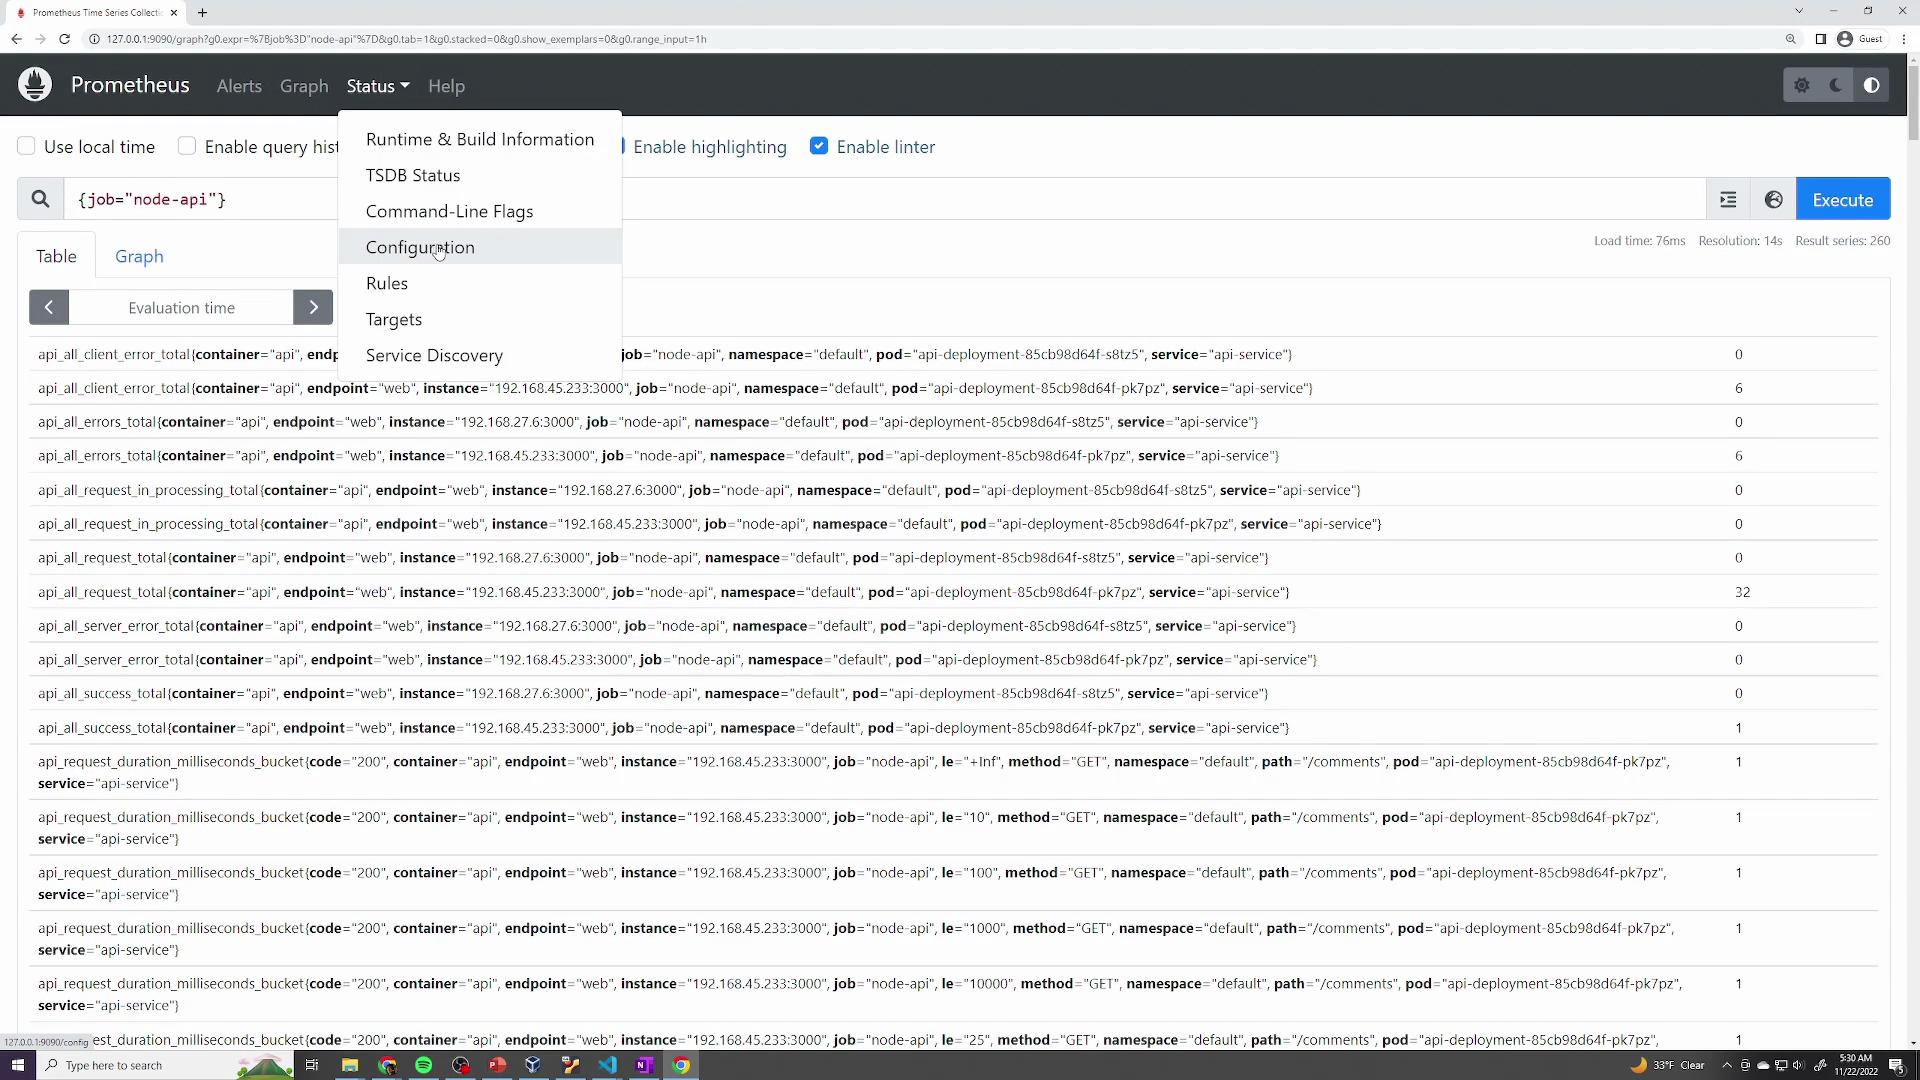Image resolution: width=1920 pixels, height=1080 pixels.
Task: Open Spotify from the taskbar
Action: (424, 1065)
